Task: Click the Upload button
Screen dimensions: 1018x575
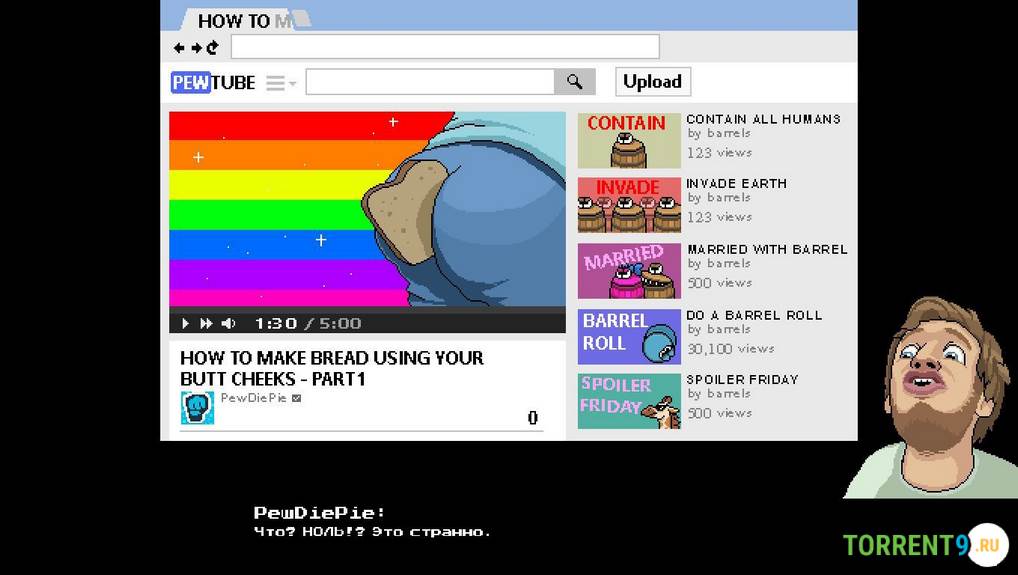Action: [652, 82]
